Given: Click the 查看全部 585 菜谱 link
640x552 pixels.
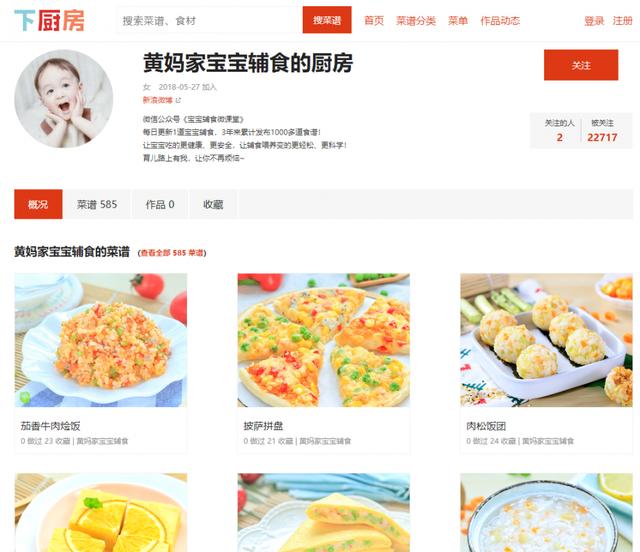Looking at the screenshot, I should (172, 253).
